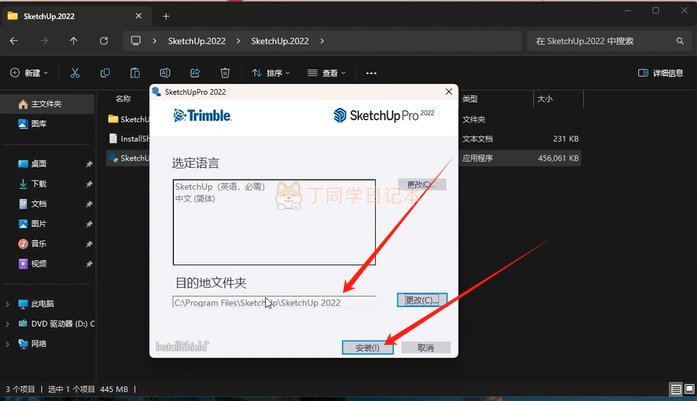The height and width of the screenshot is (401, 697).
Task: Select 中文 (简体) in language list
Action: pyautogui.click(x=195, y=199)
